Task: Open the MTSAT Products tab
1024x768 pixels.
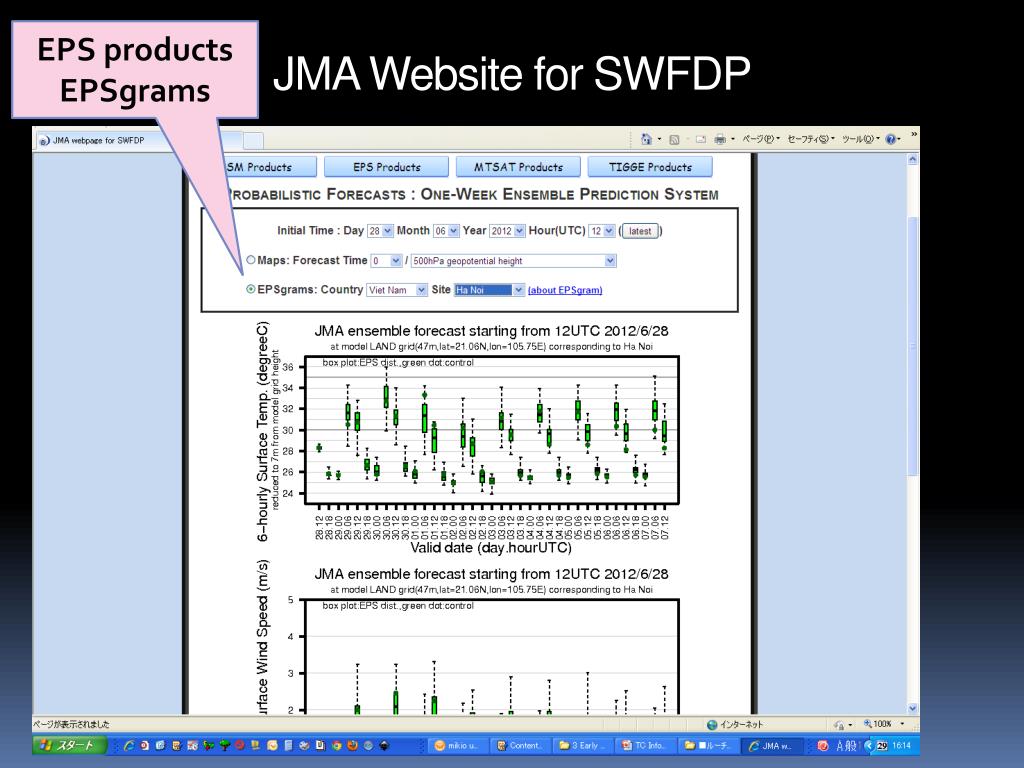Action: coord(518,167)
